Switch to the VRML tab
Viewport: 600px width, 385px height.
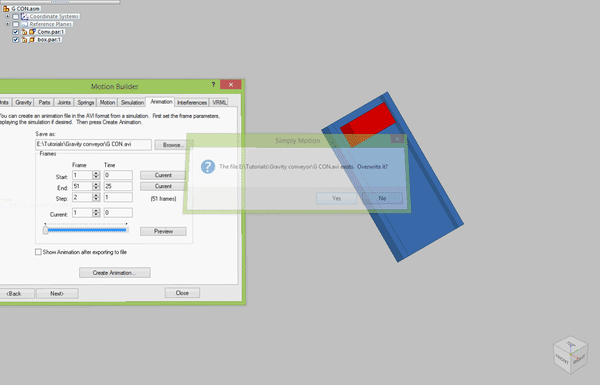pos(219,102)
